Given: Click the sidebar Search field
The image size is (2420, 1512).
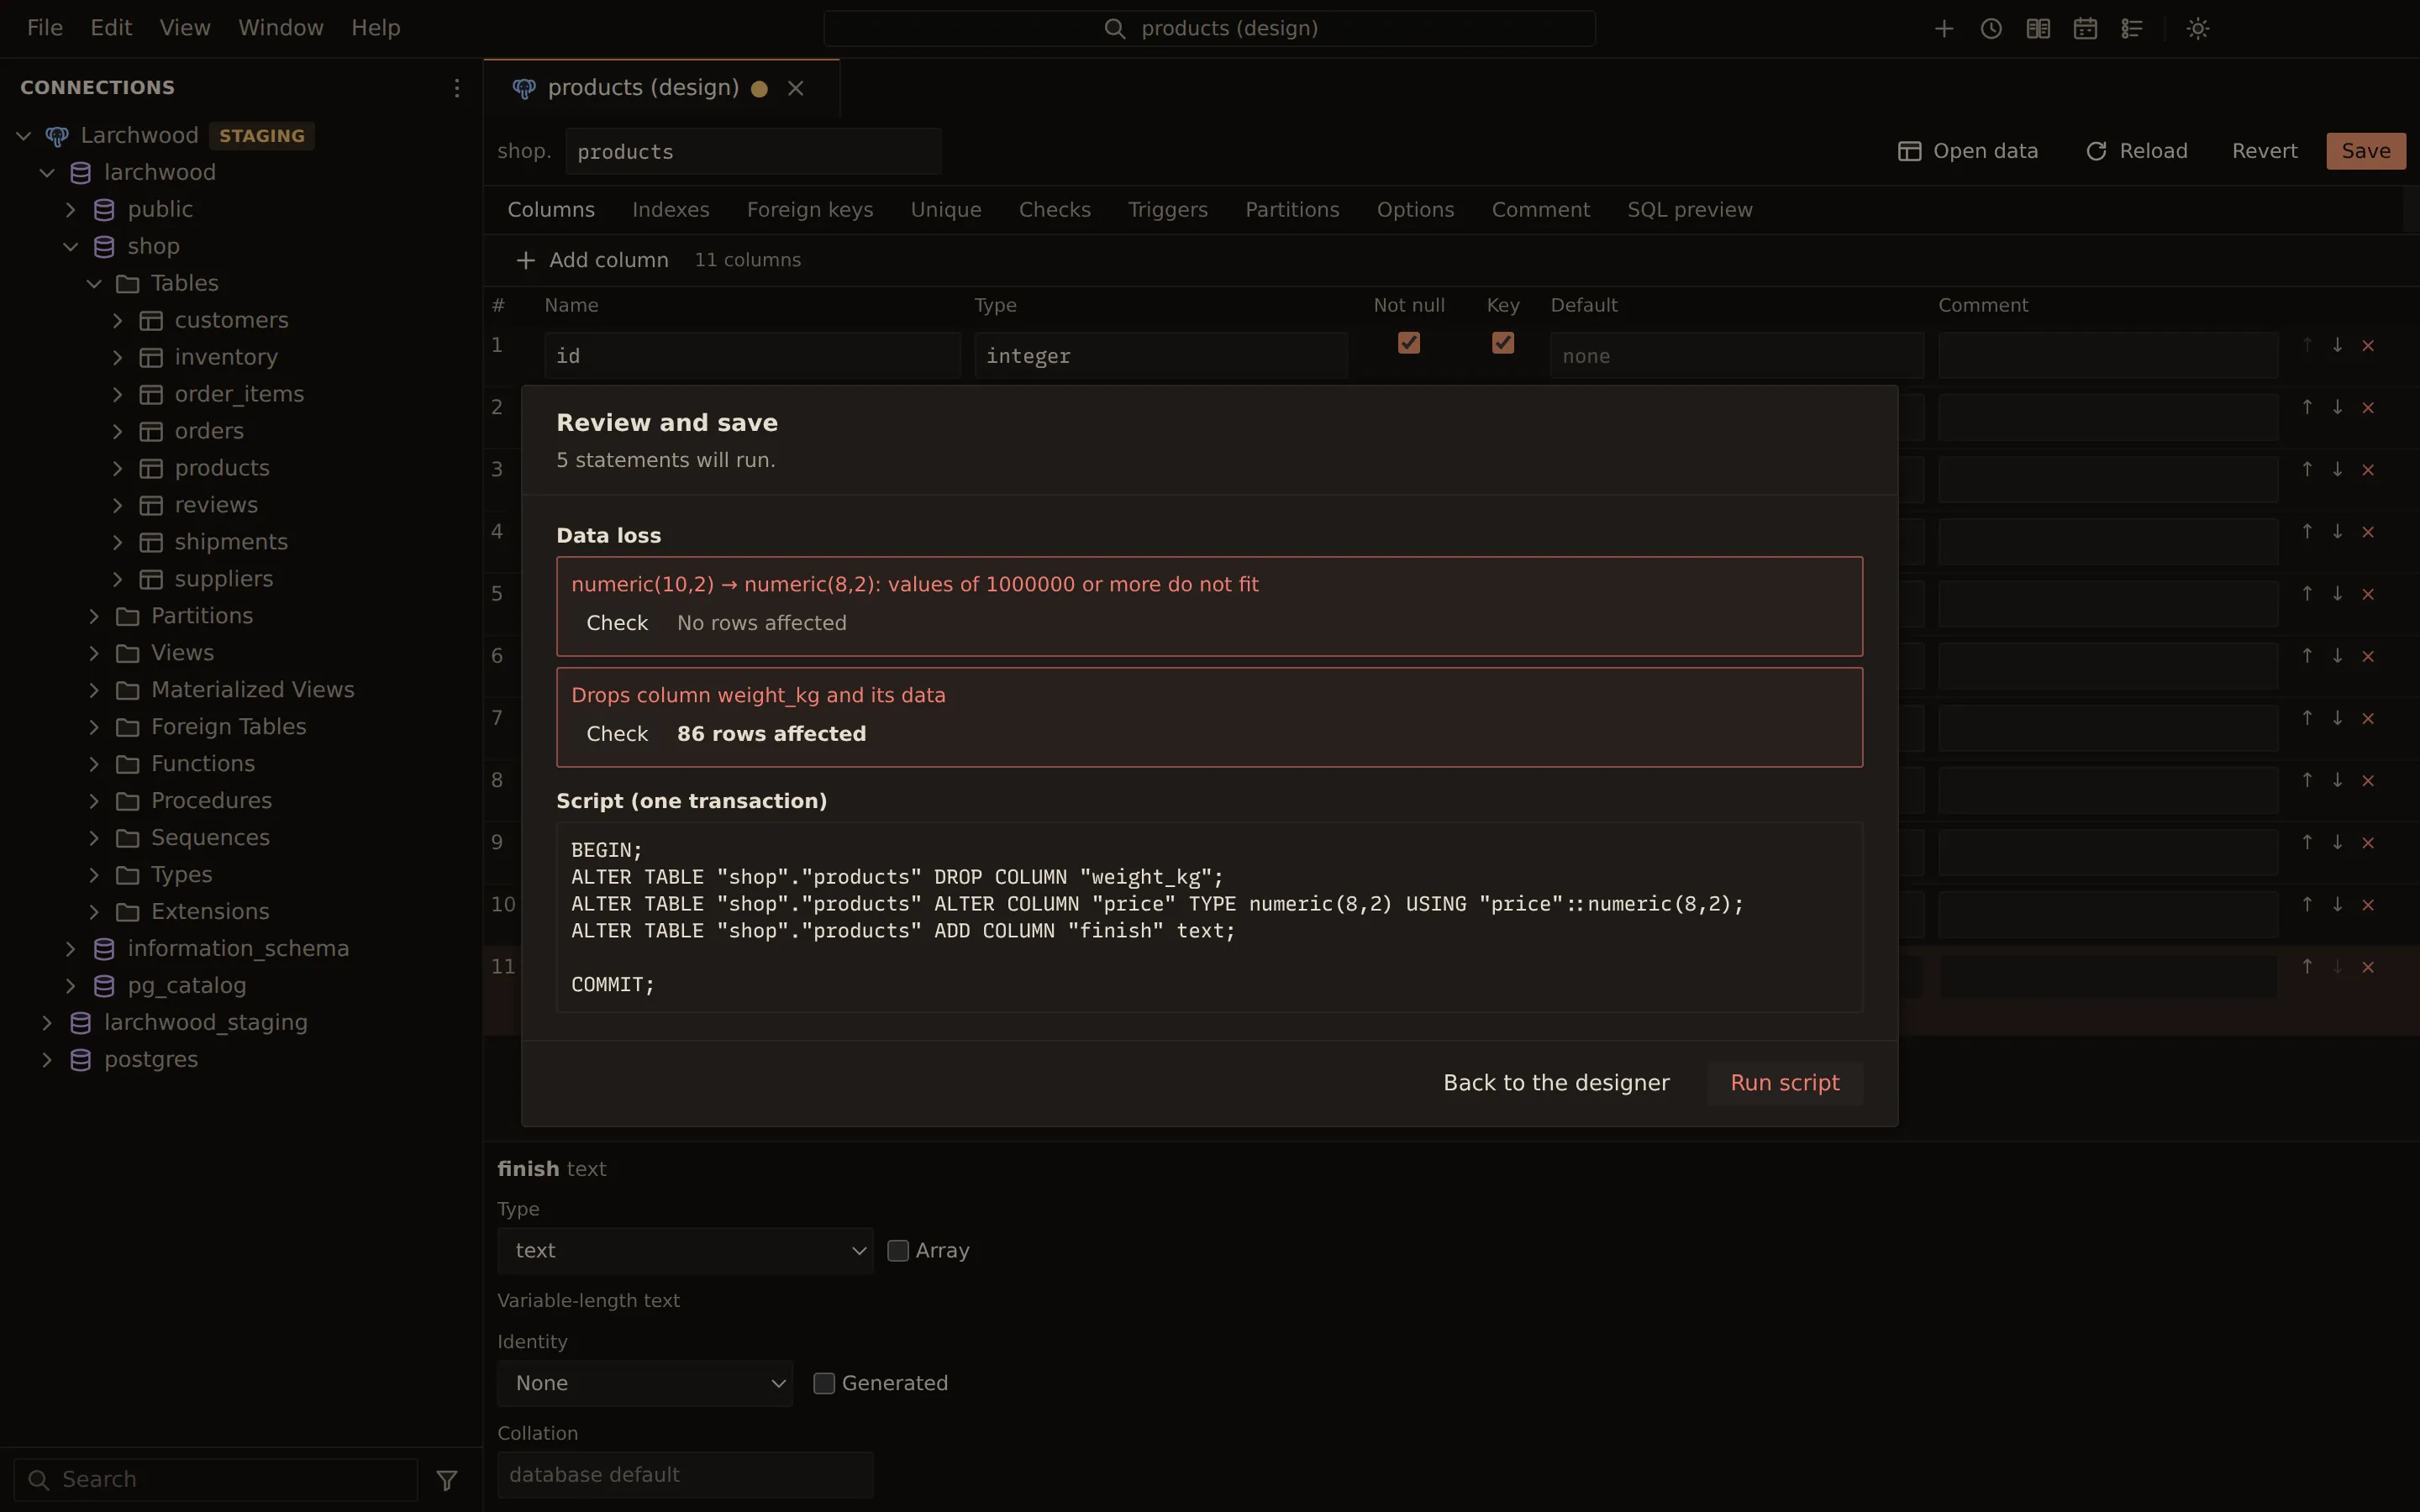Looking at the screenshot, I should 215,1479.
